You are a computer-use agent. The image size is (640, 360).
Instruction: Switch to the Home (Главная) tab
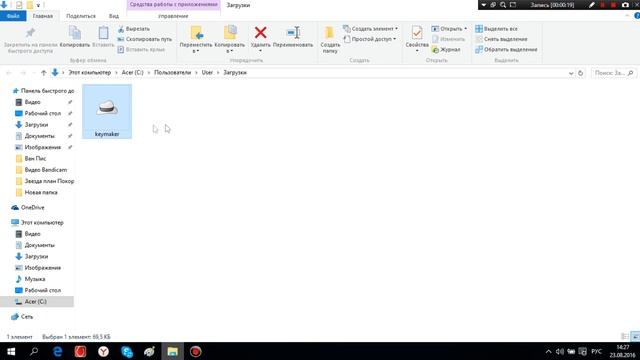(42, 16)
